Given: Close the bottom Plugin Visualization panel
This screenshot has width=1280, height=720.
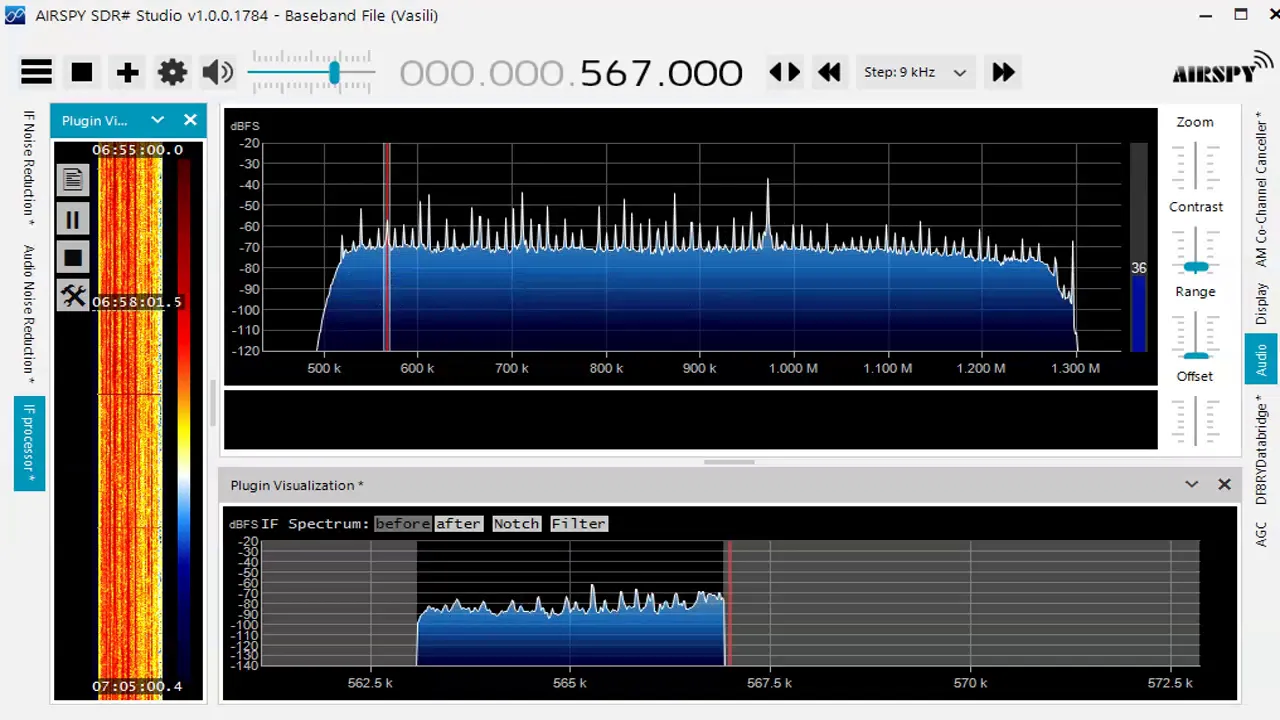Looking at the screenshot, I should (x=1224, y=484).
